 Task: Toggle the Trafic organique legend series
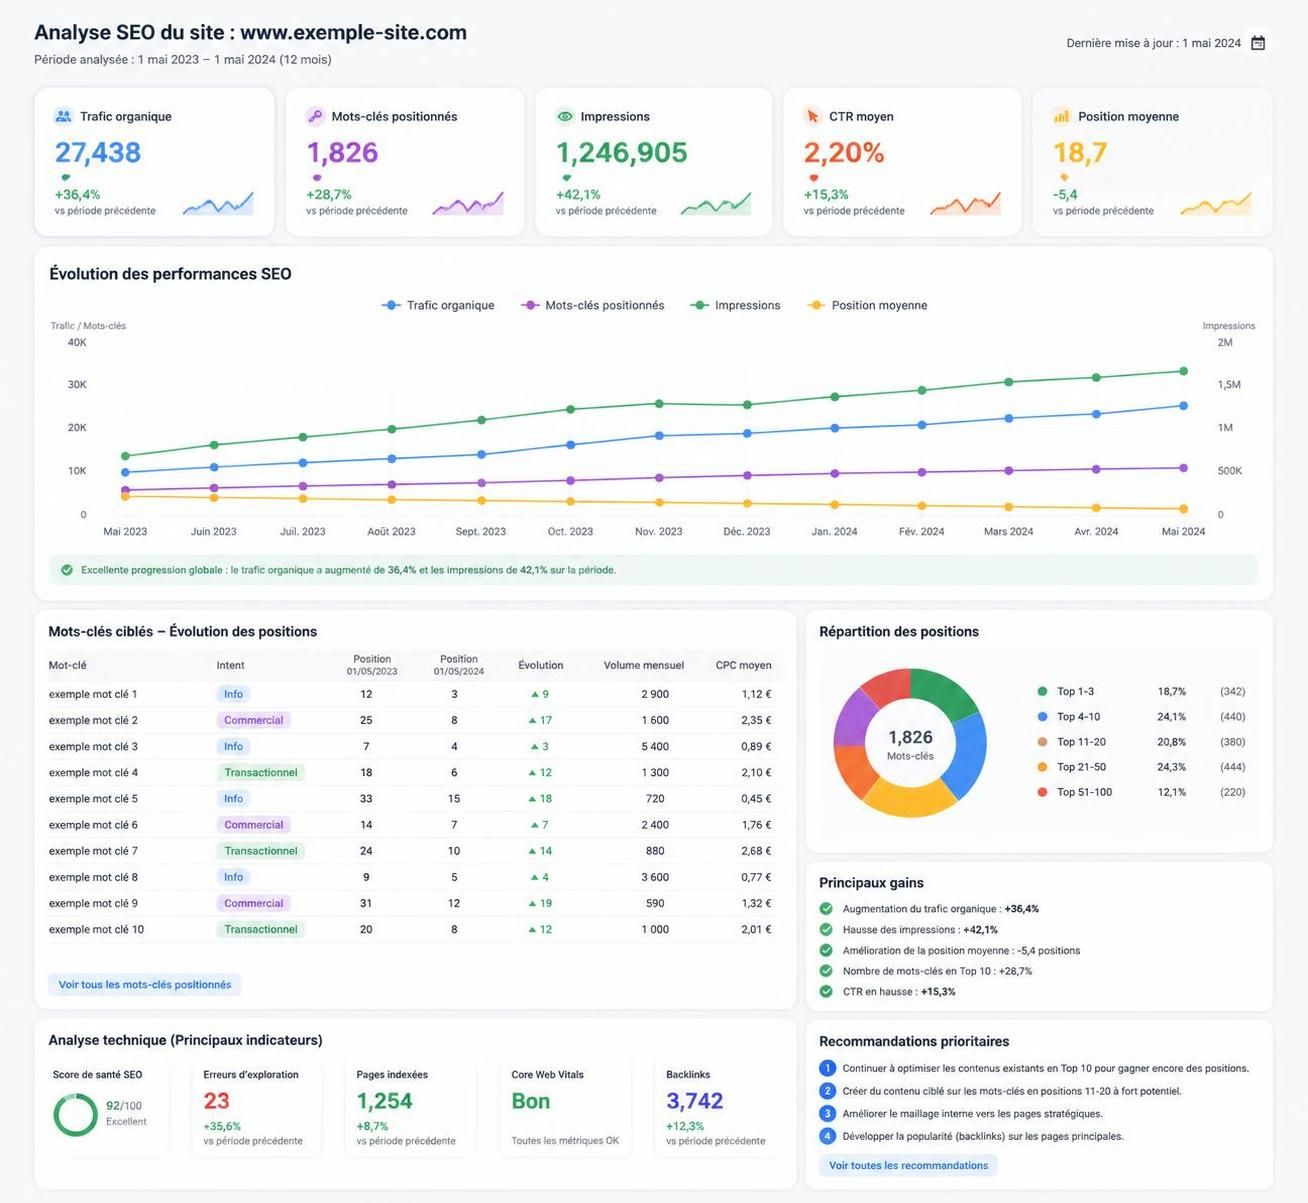pyautogui.click(x=438, y=305)
